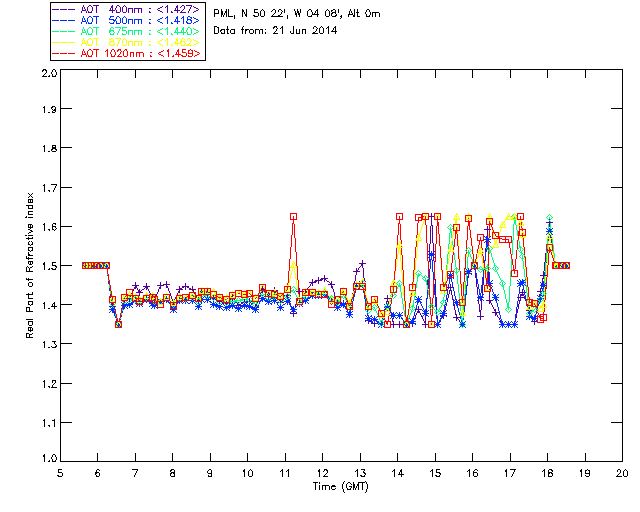The height and width of the screenshot is (512, 640).
Task: Click the 1.5 y-axis tick label
Action: (49, 265)
